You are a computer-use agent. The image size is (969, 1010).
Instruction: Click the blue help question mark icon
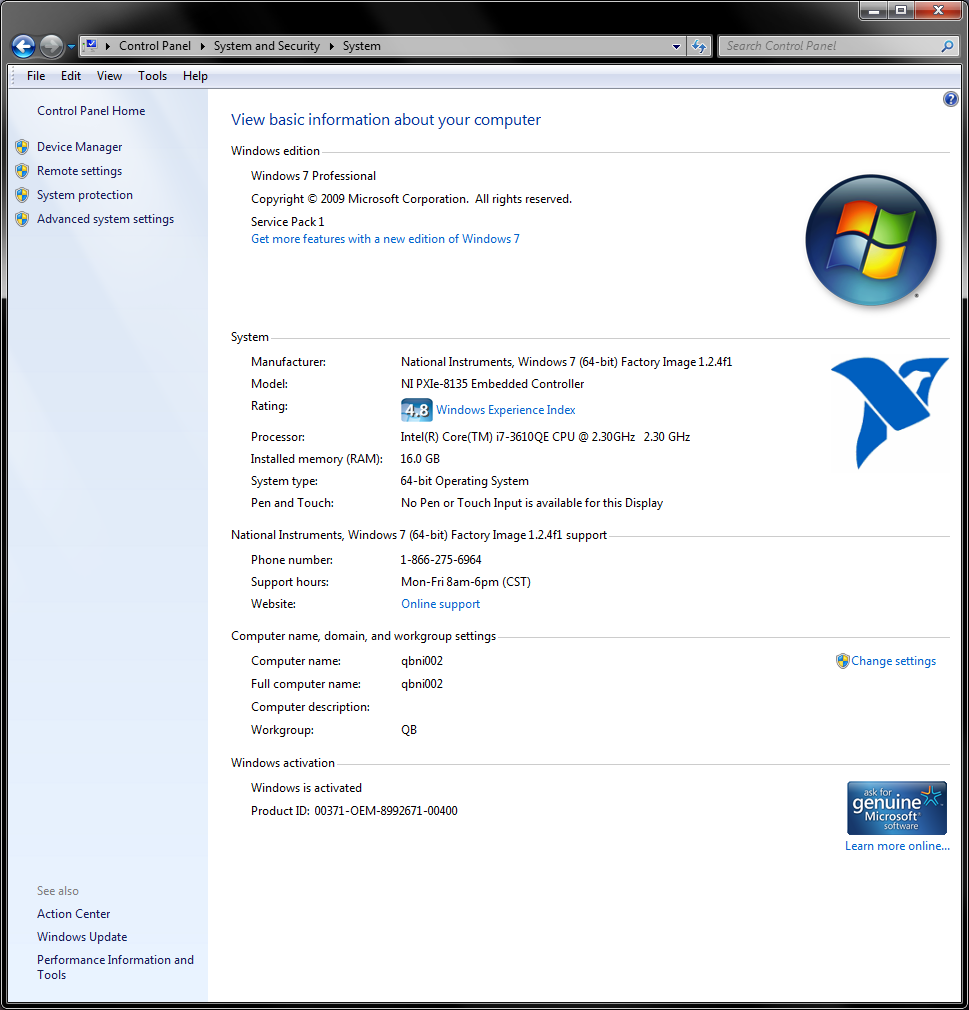tap(950, 99)
